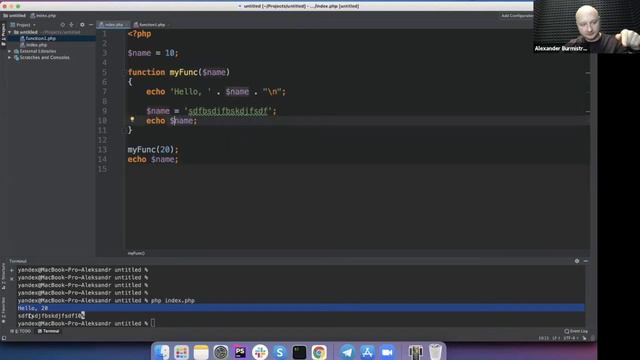
Task: Close terminal session with x icon
Action: [x=12, y=278]
